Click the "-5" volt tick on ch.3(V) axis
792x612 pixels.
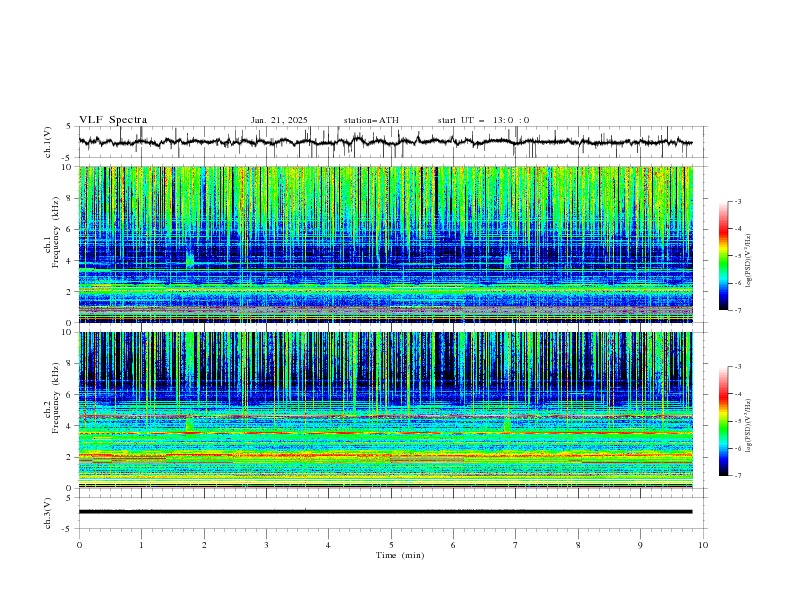[x=68, y=529]
